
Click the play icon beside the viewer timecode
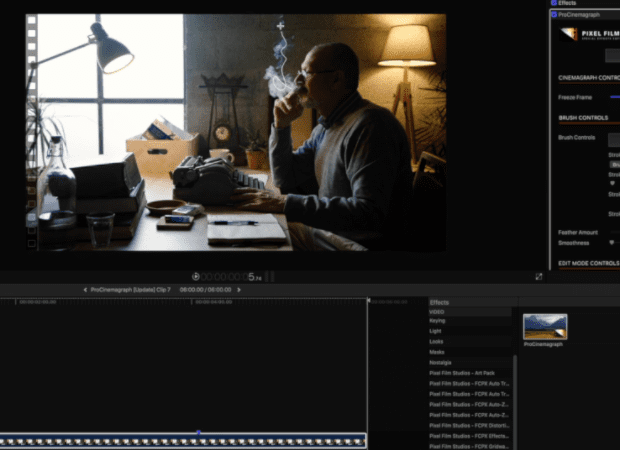(195, 277)
